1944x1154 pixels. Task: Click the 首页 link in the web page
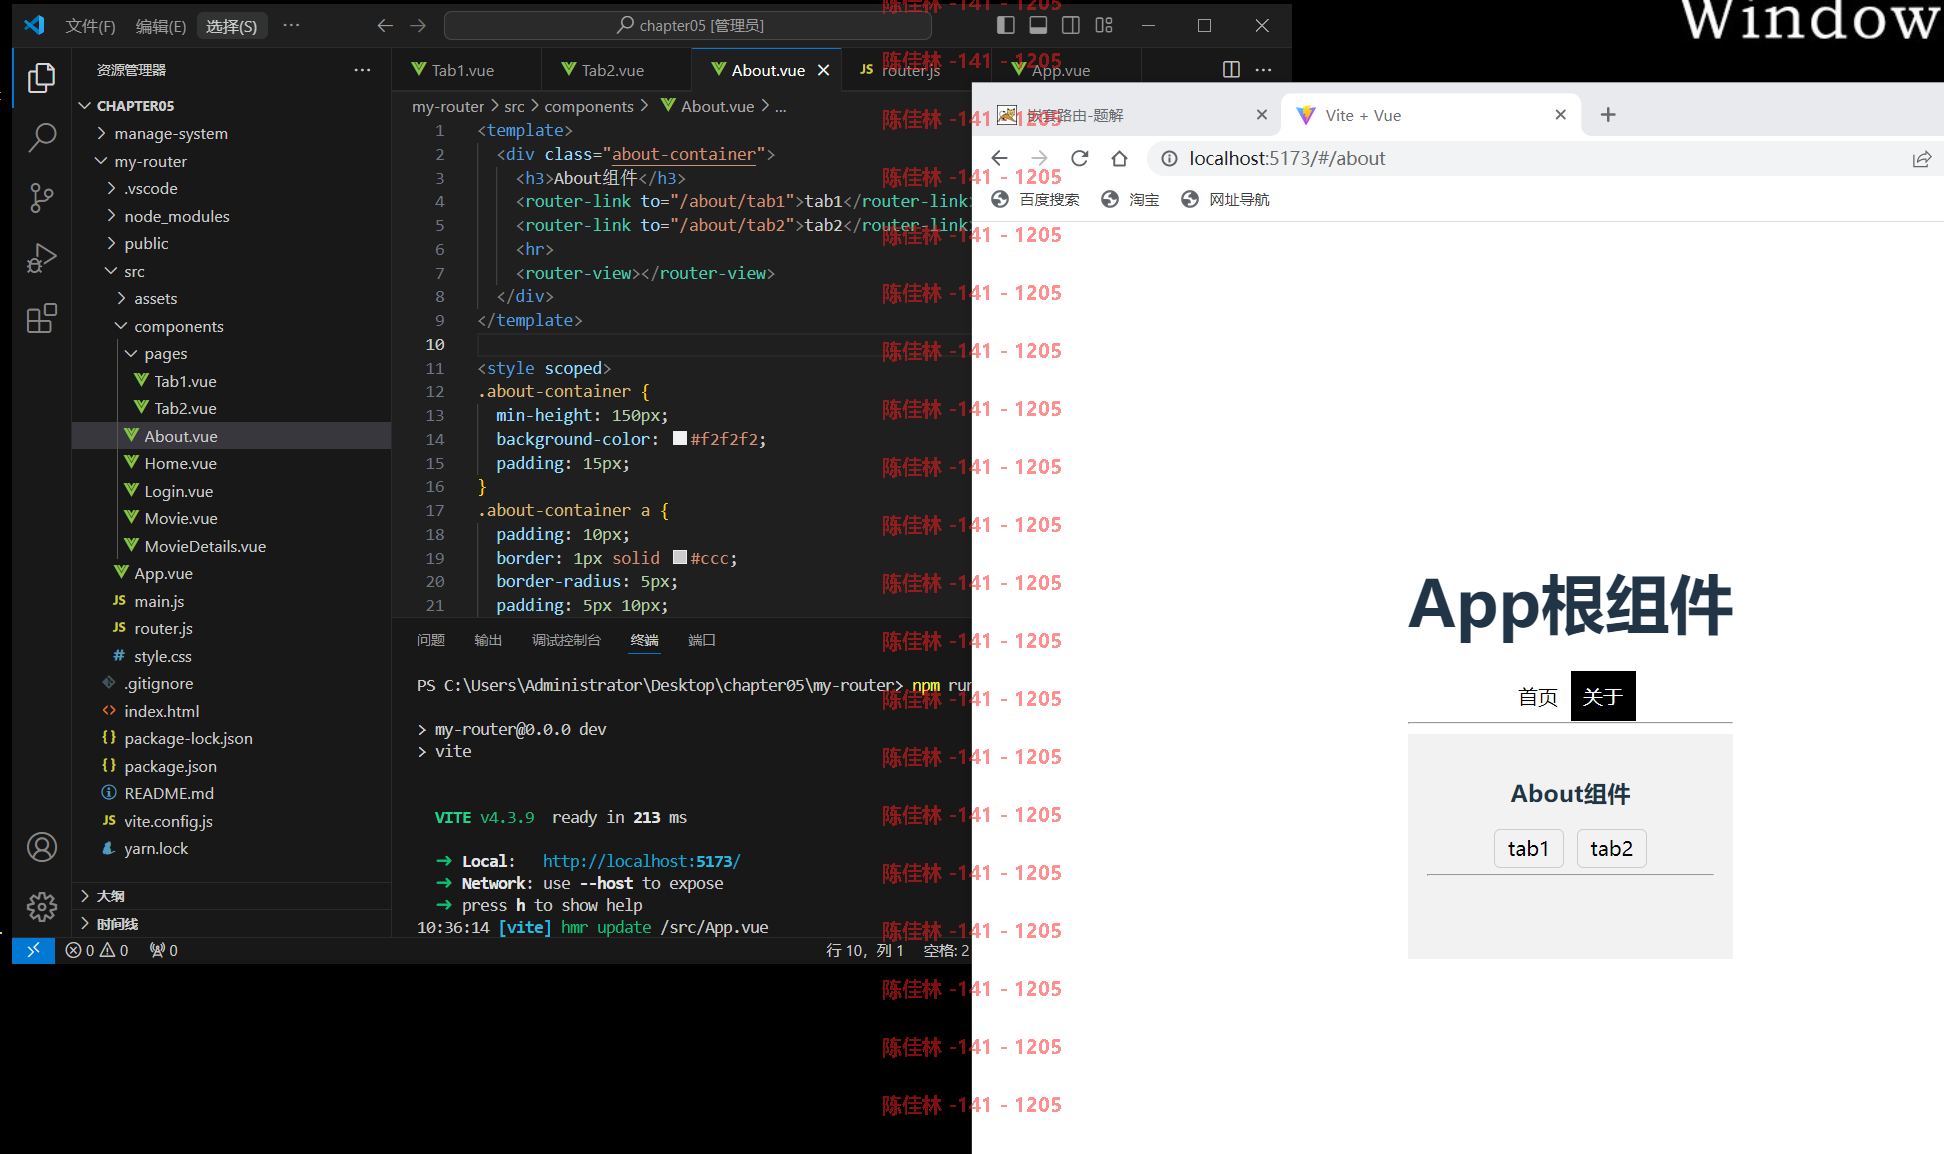pos(1537,696)
